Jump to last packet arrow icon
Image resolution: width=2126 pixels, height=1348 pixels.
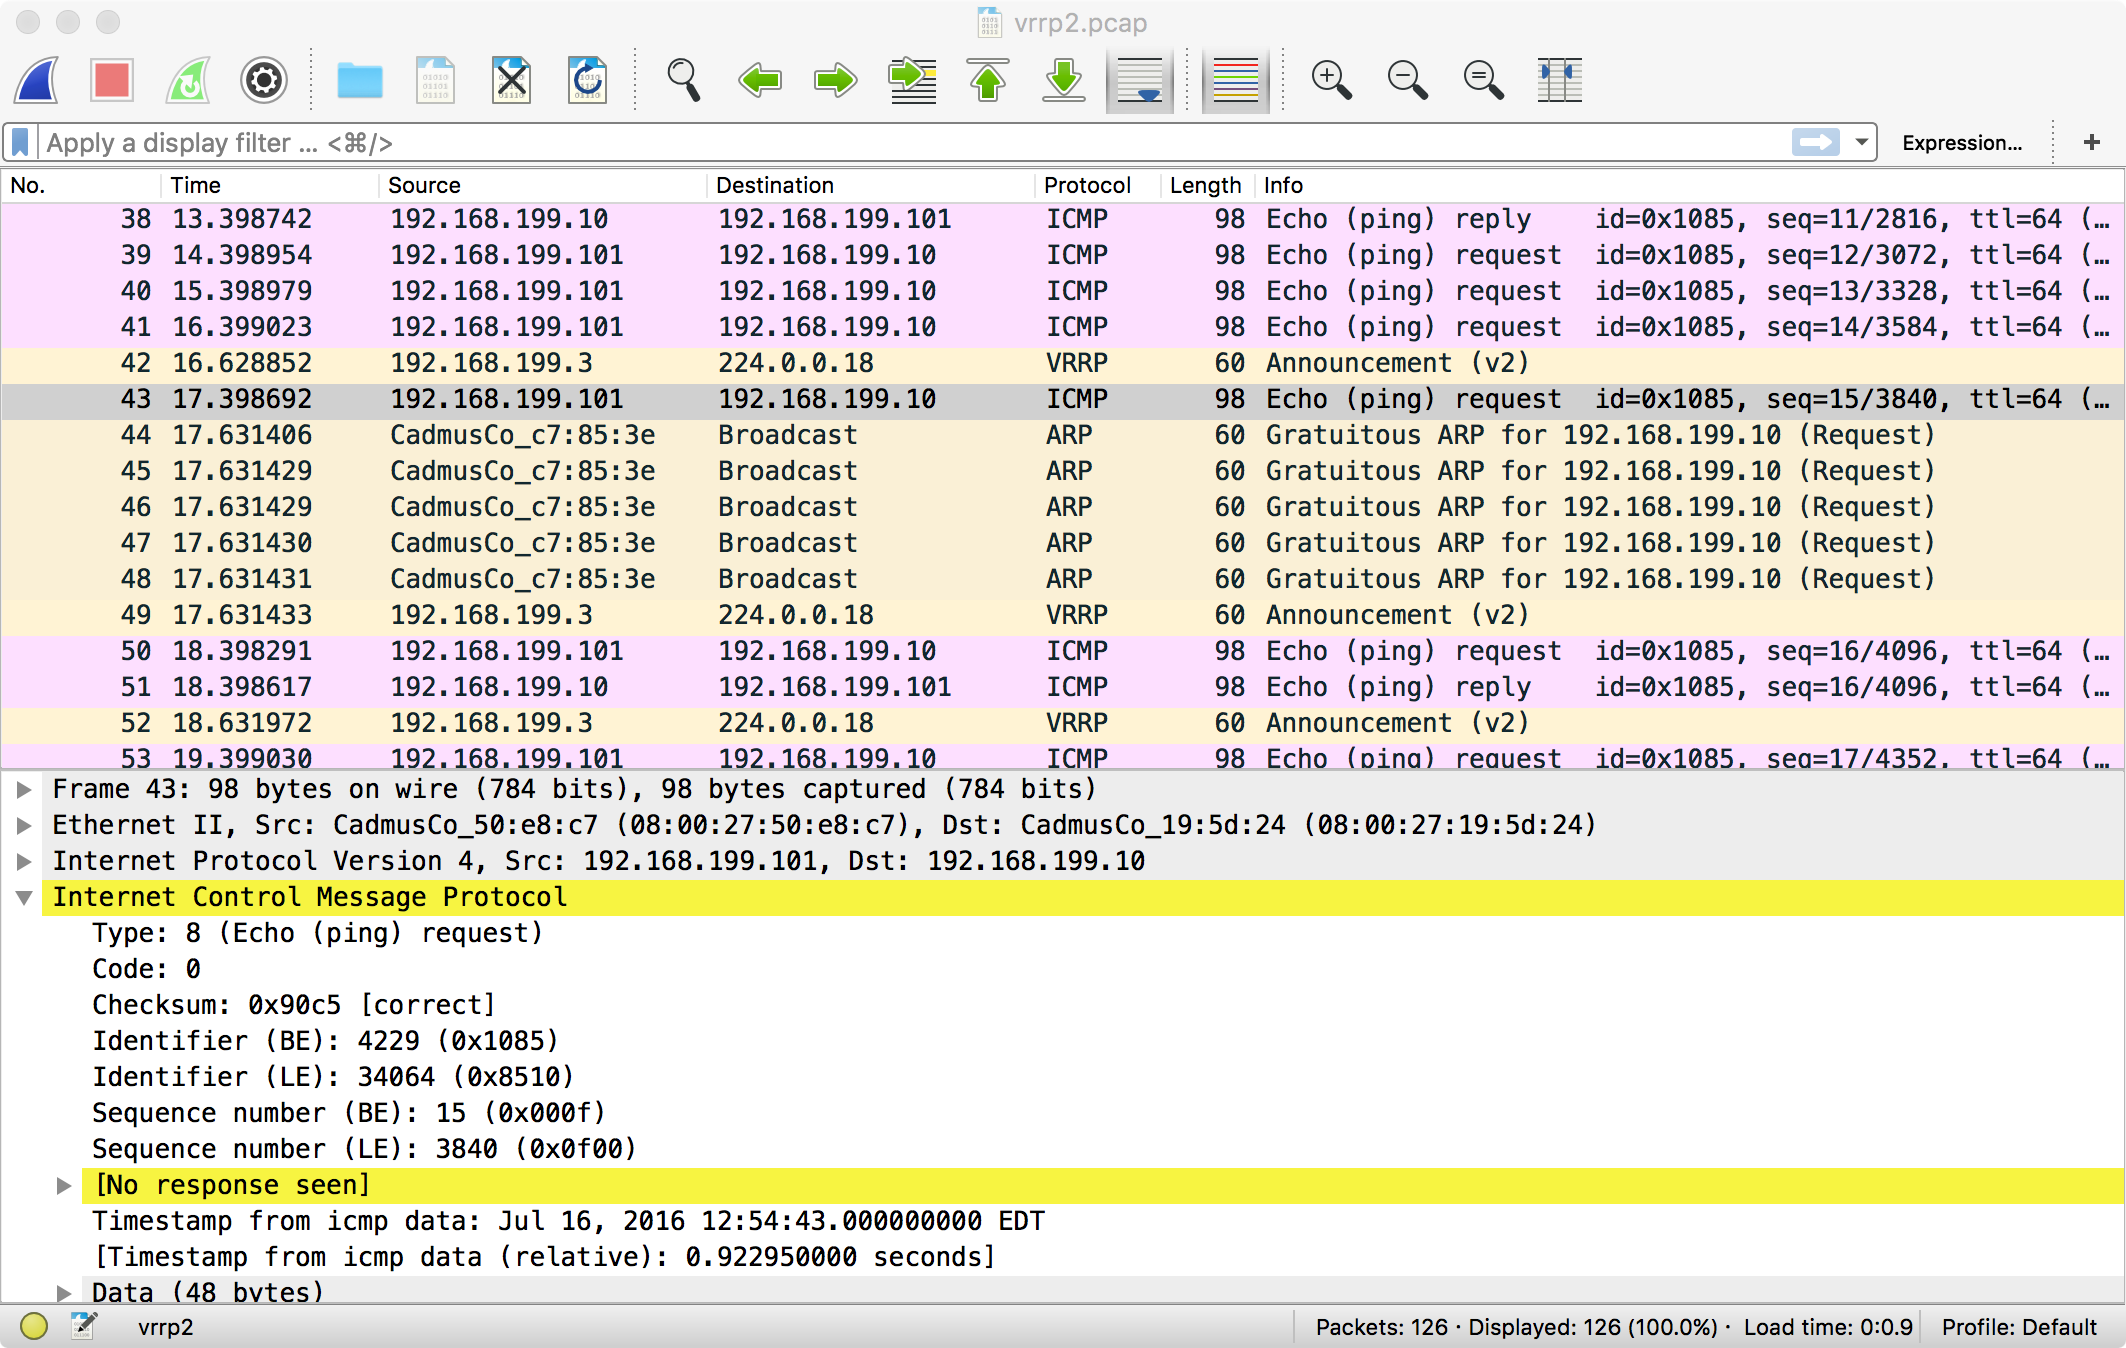coord(1063,80)
